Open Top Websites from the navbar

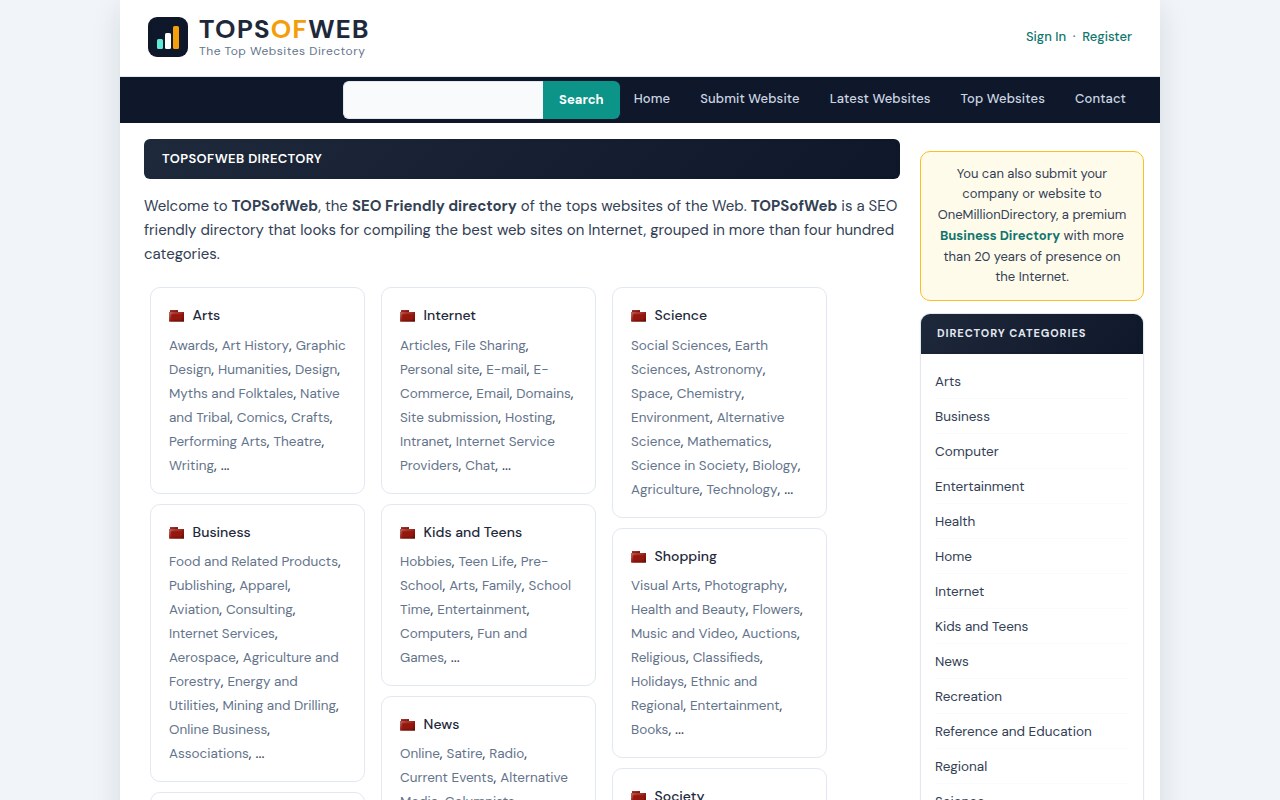point(1003,99)
